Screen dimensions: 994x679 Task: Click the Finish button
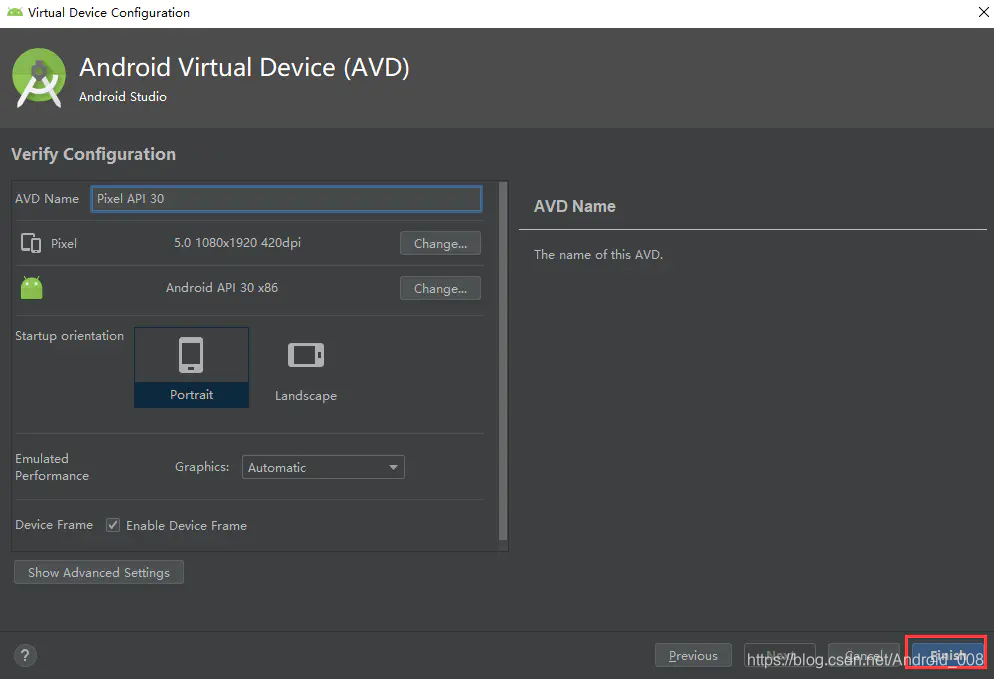[x=948, y=655]
